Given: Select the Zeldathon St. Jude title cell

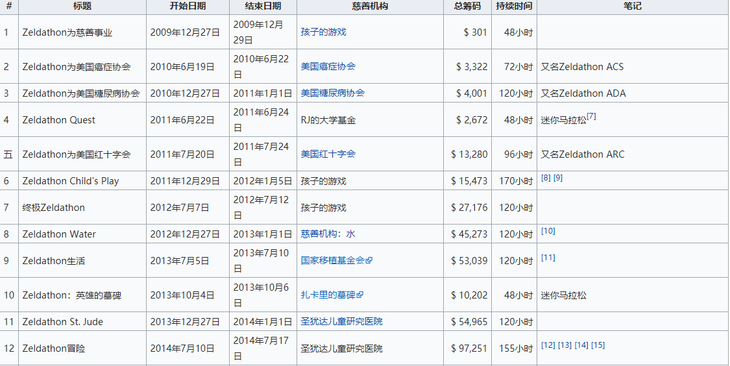Looking at the screenshot, I should (82, 321).
